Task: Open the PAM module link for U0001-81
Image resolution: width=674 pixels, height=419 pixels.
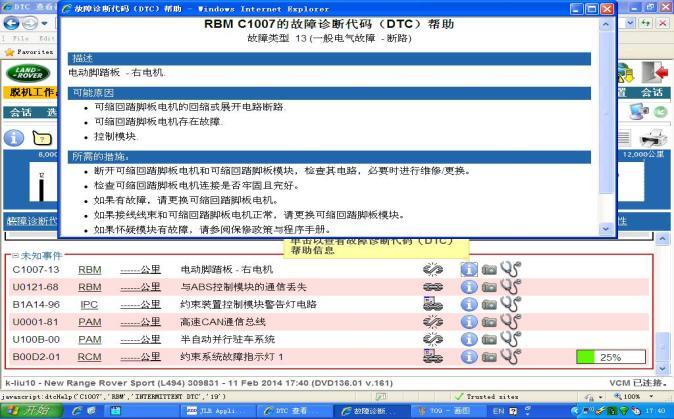Action: coord(89,322)
